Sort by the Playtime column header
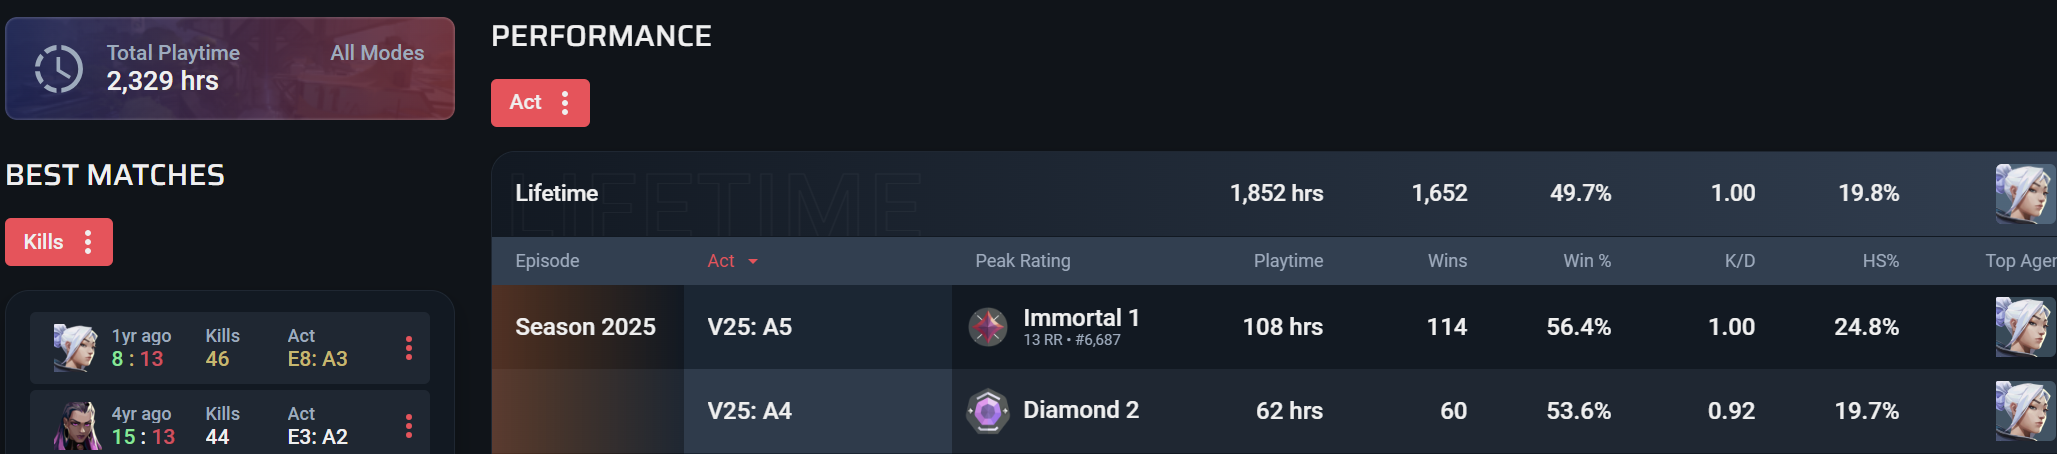2057x454 pixels. click(x=1288, y=261)
